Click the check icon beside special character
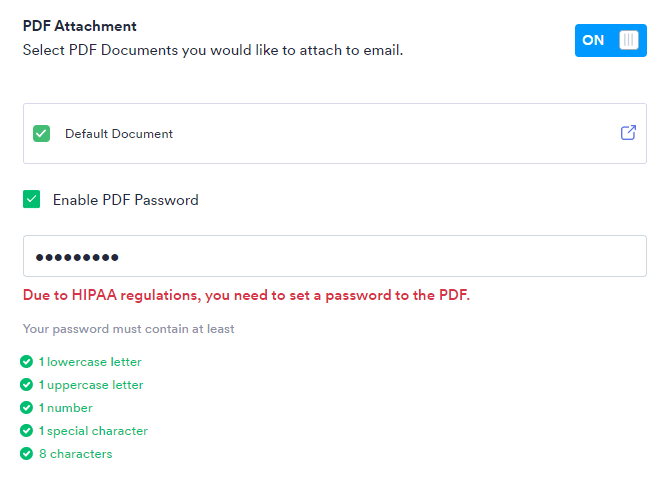 [26, 431]
